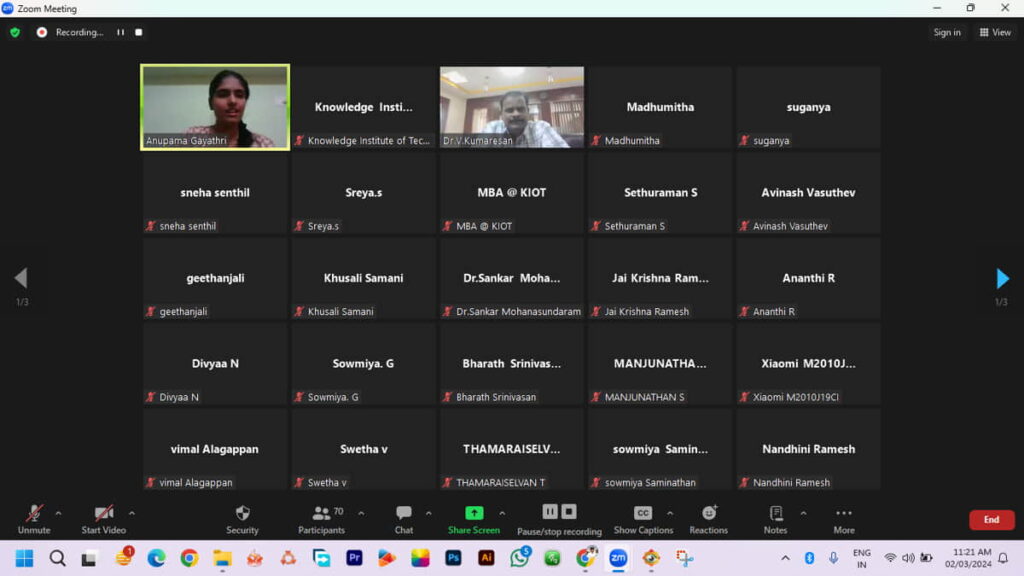Click Divyaa N muted mic icon
The image size is (1024, 576).
tap(151, 397)
